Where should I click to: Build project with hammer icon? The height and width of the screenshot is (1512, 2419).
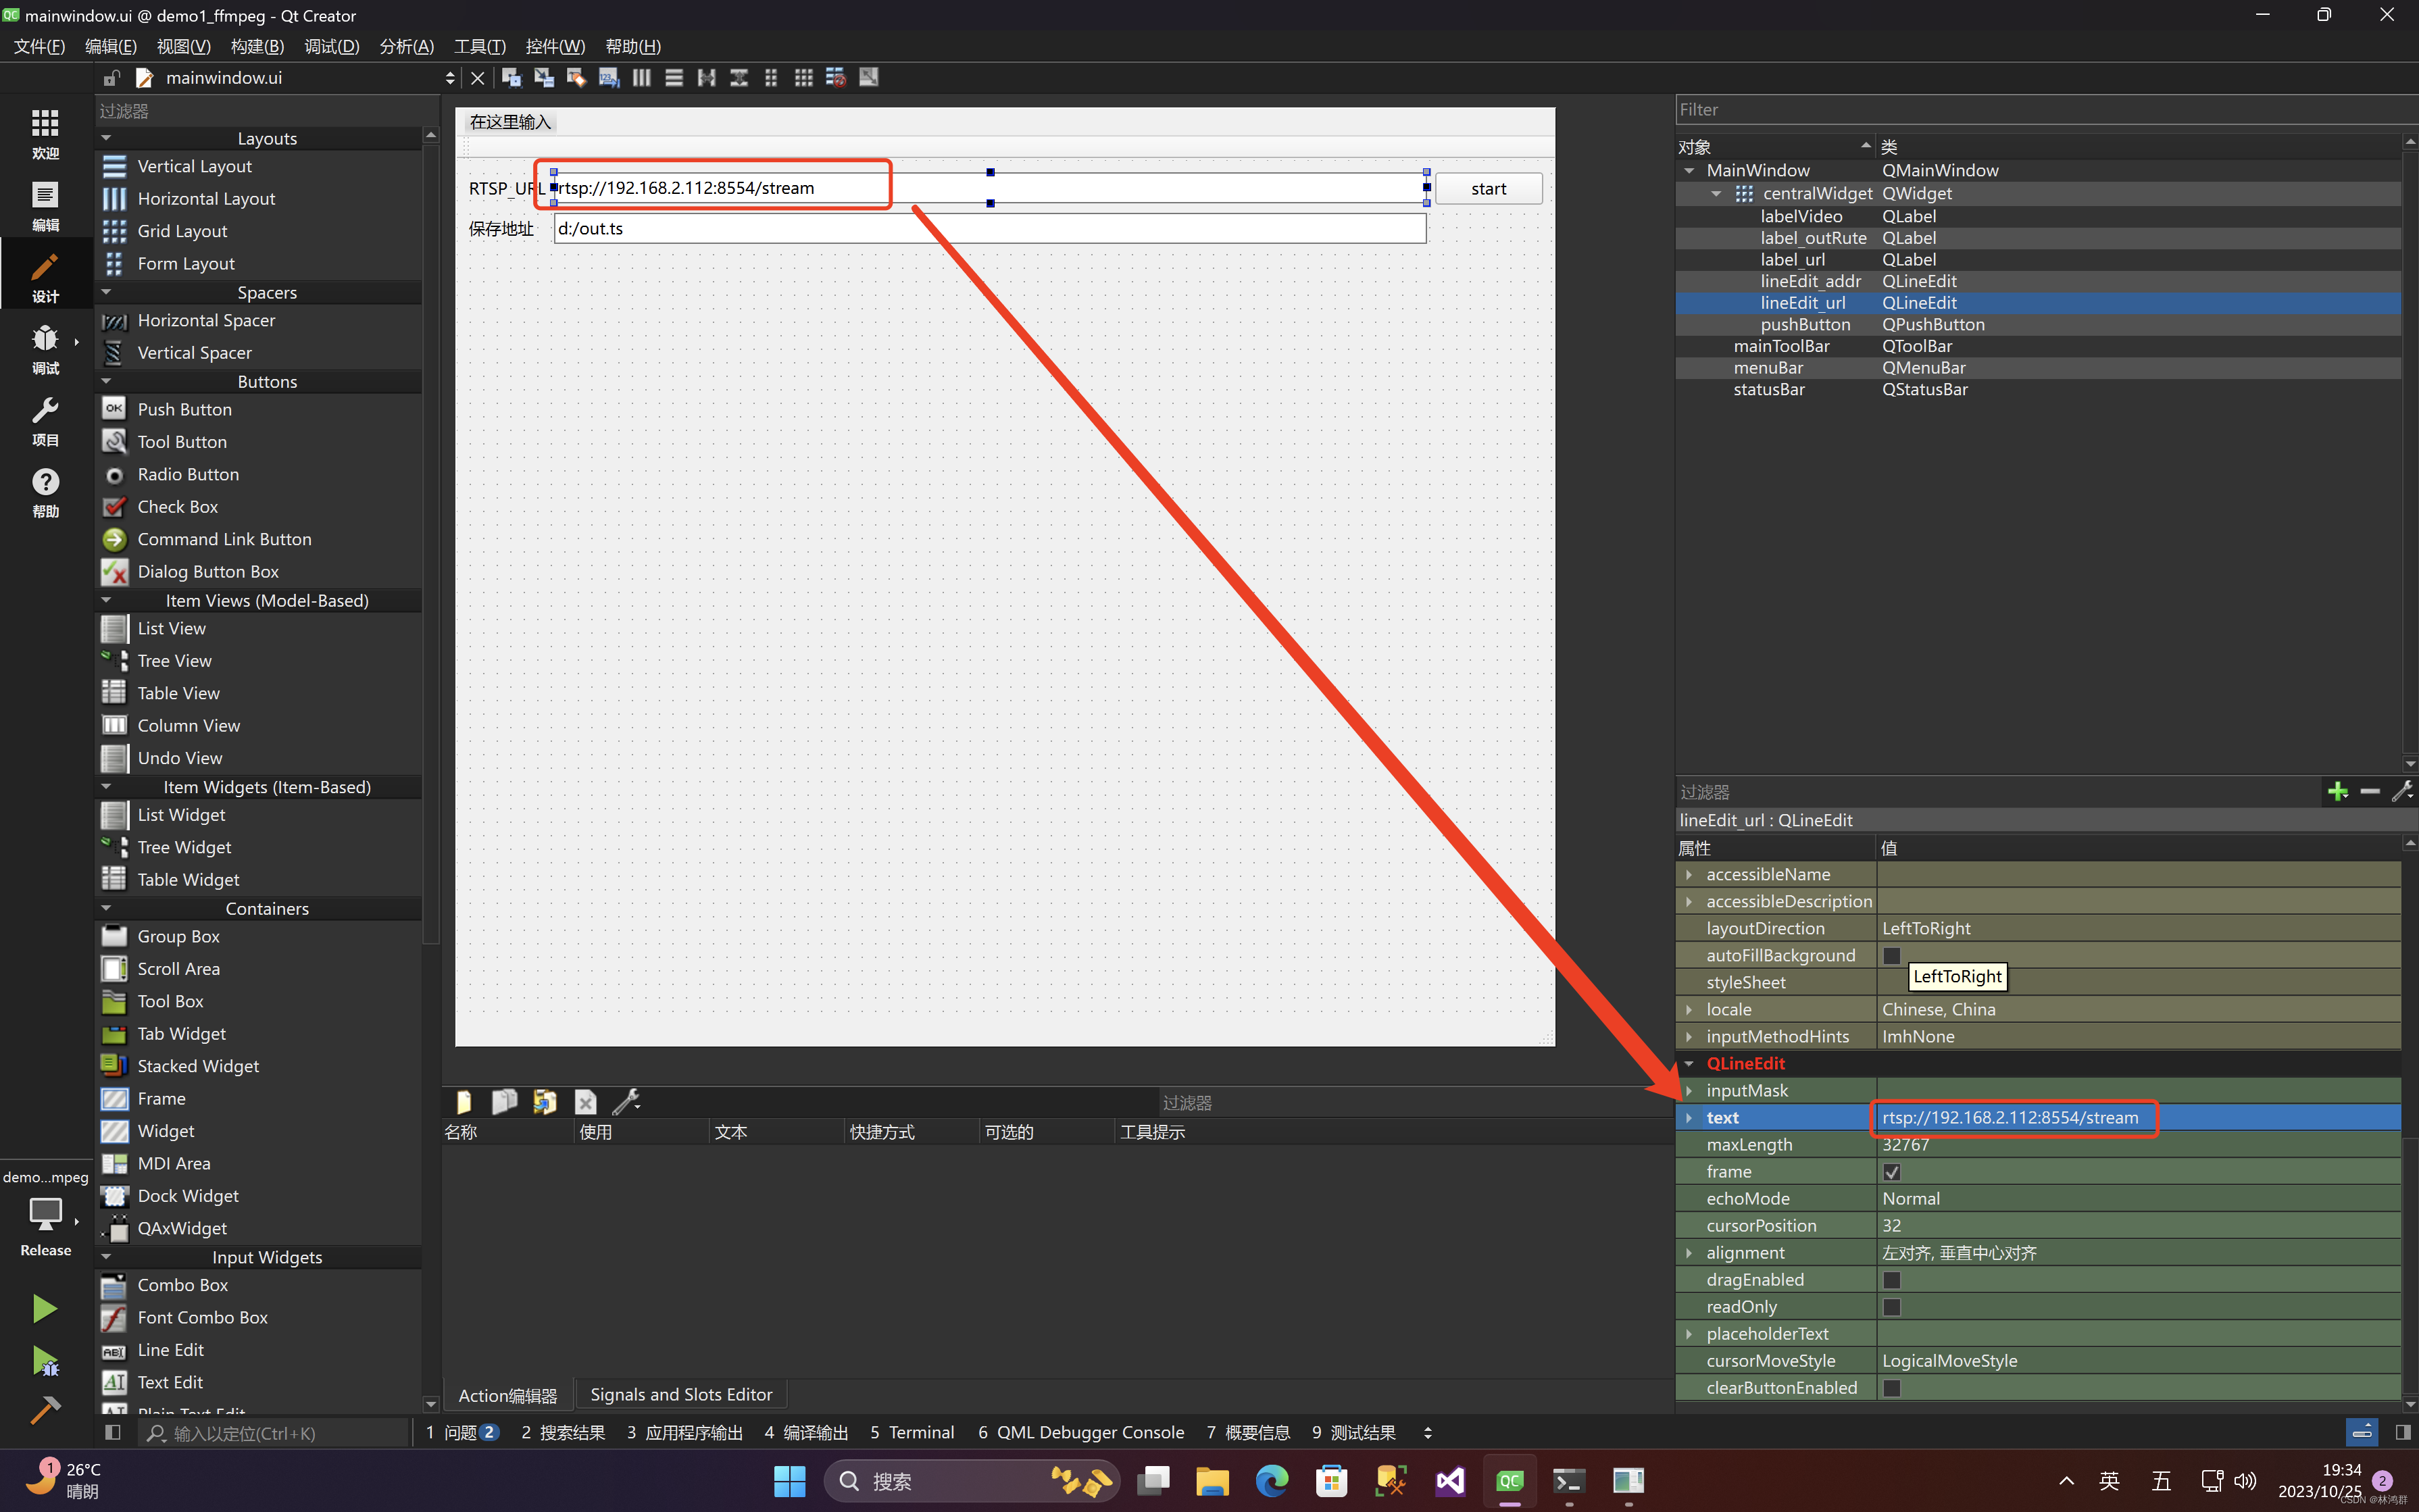point(45,1410)
